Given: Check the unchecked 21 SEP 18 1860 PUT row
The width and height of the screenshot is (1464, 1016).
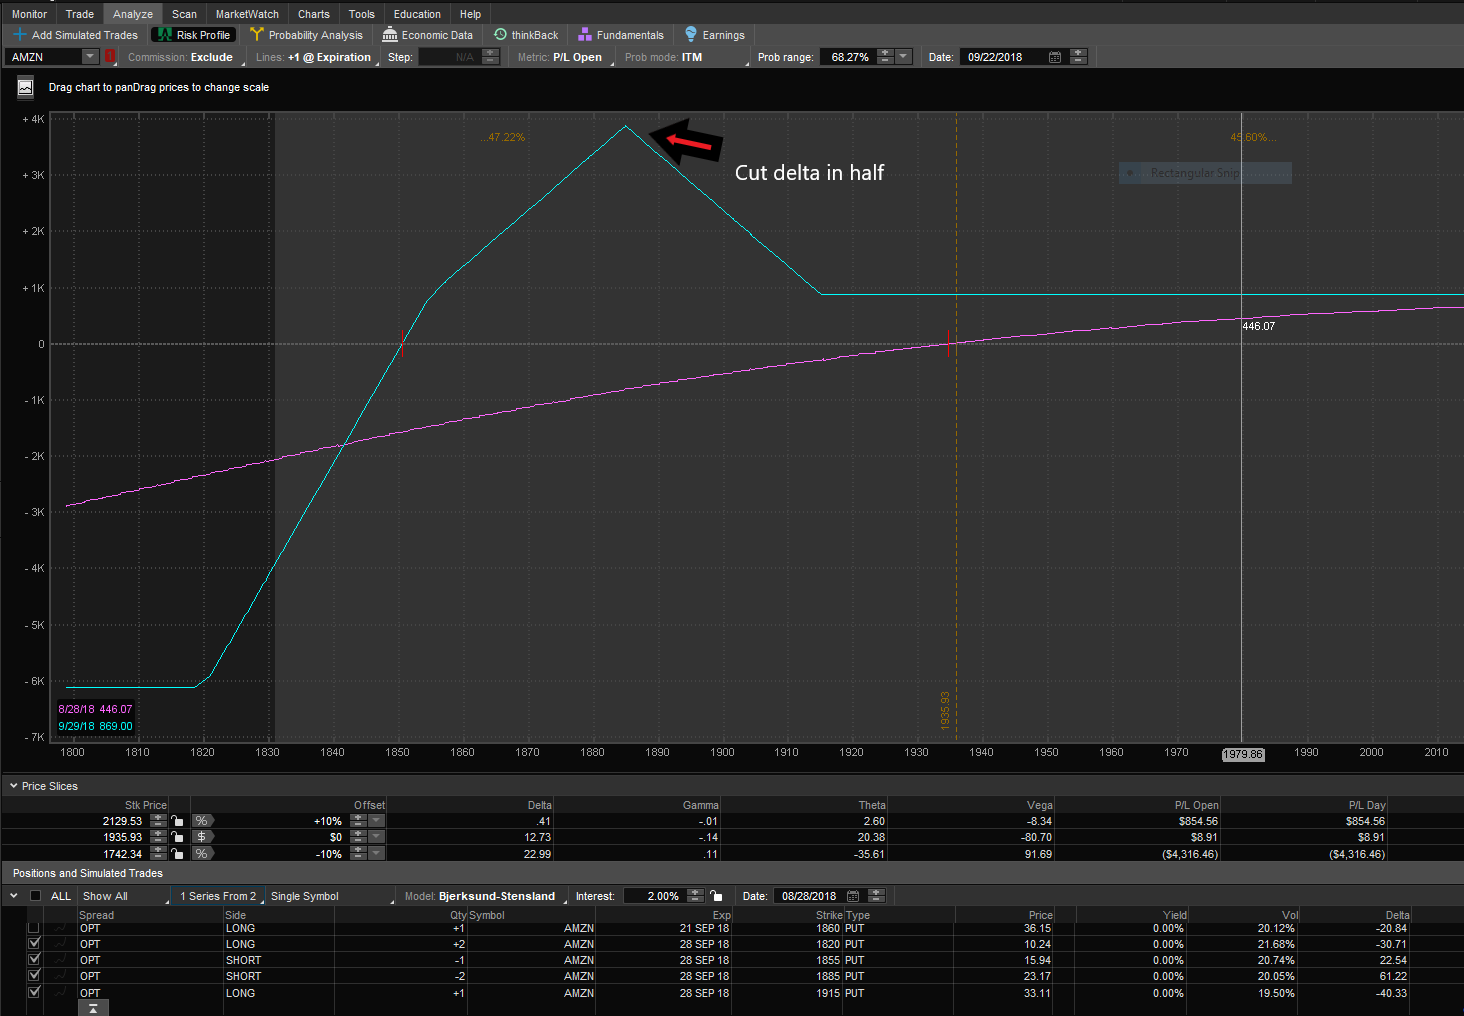Looking at the screenshot, I should pyautogui.click(x=34, y=928).
